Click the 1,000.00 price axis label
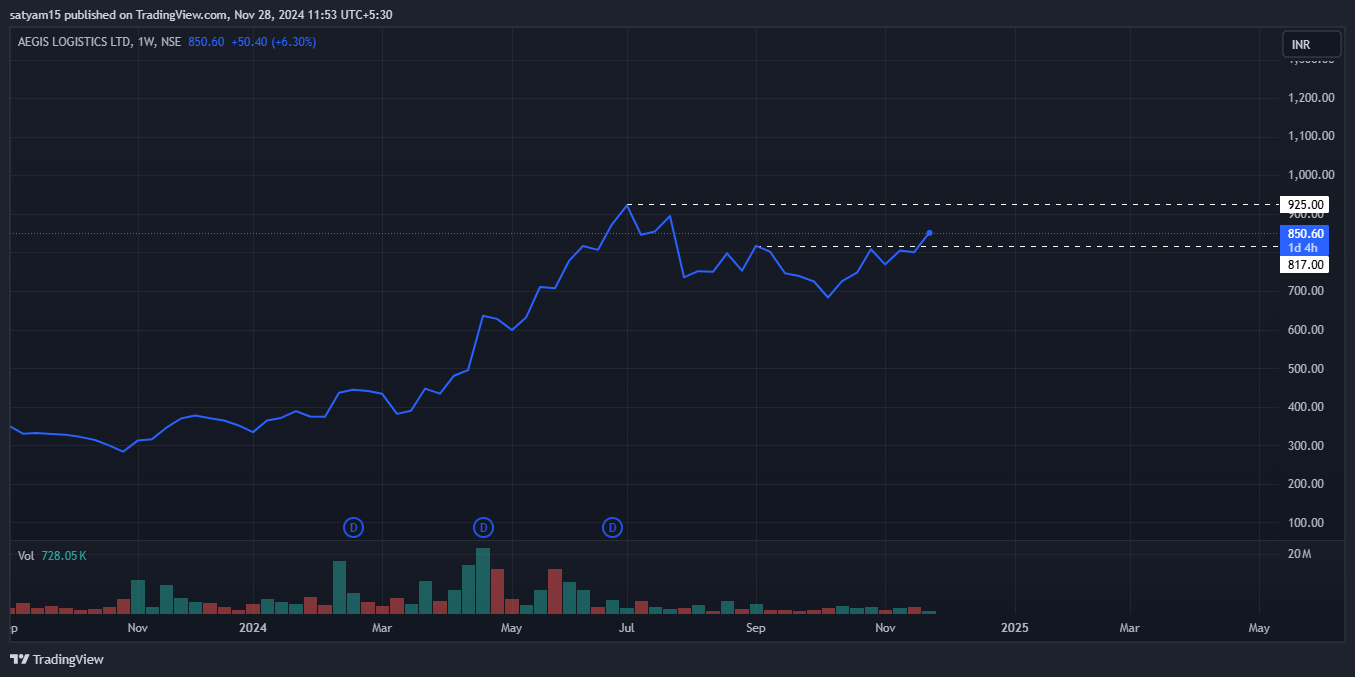The image size is (1355, 677). pos(1312,175)
